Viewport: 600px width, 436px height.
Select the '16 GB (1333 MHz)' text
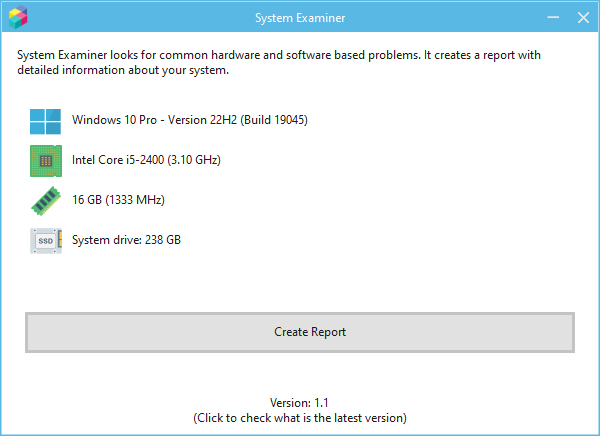(x=119, y=199)
